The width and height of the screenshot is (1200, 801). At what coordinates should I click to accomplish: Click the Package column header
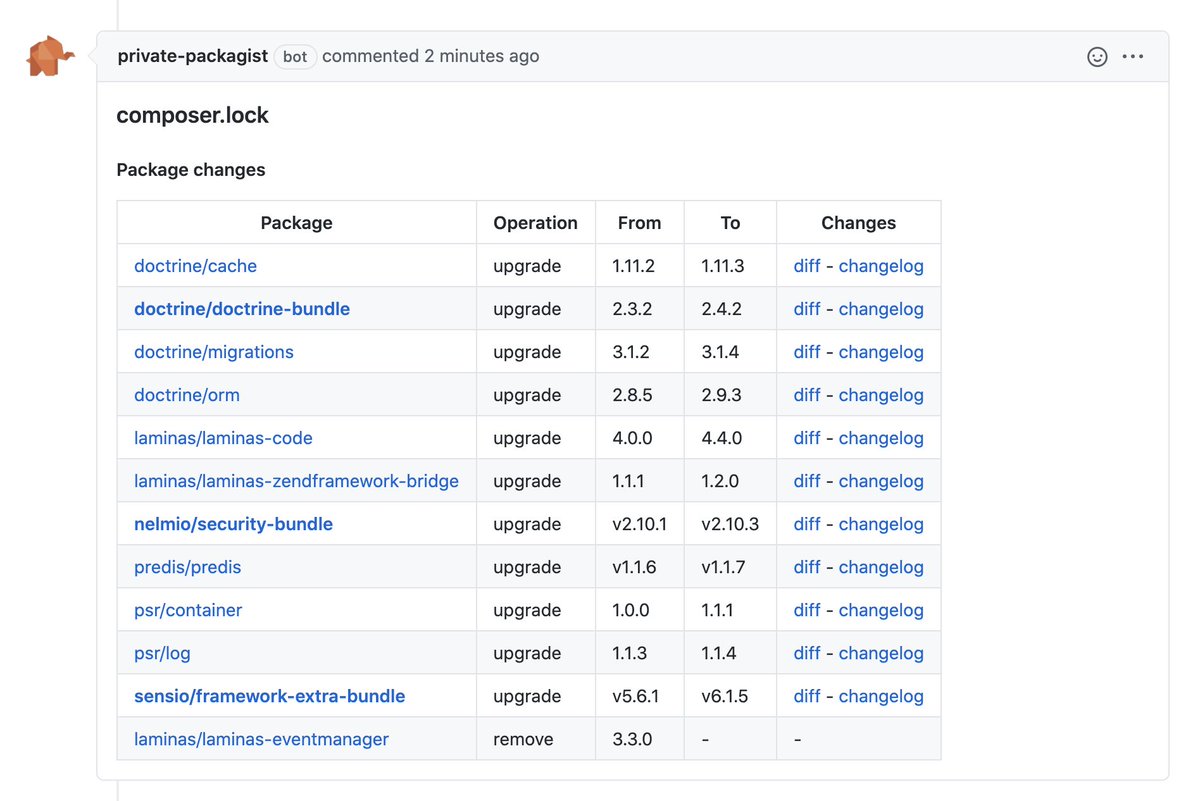coord(297,223)
